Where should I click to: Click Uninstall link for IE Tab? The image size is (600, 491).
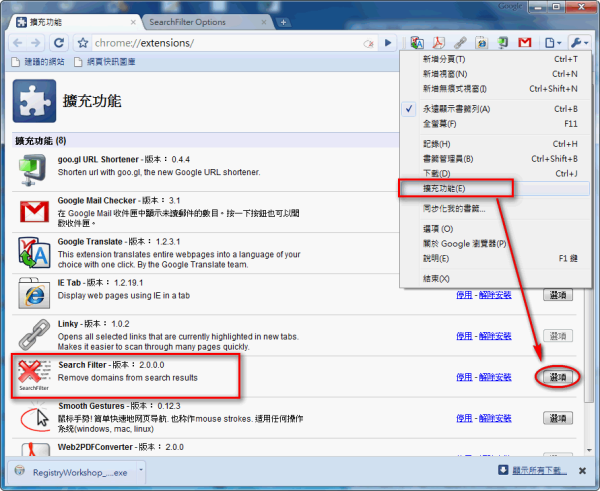click(495, 295)
